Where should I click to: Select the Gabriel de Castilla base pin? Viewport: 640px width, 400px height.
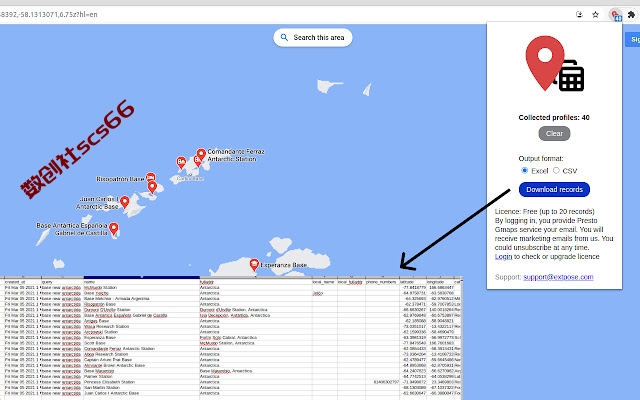point(114,229)
